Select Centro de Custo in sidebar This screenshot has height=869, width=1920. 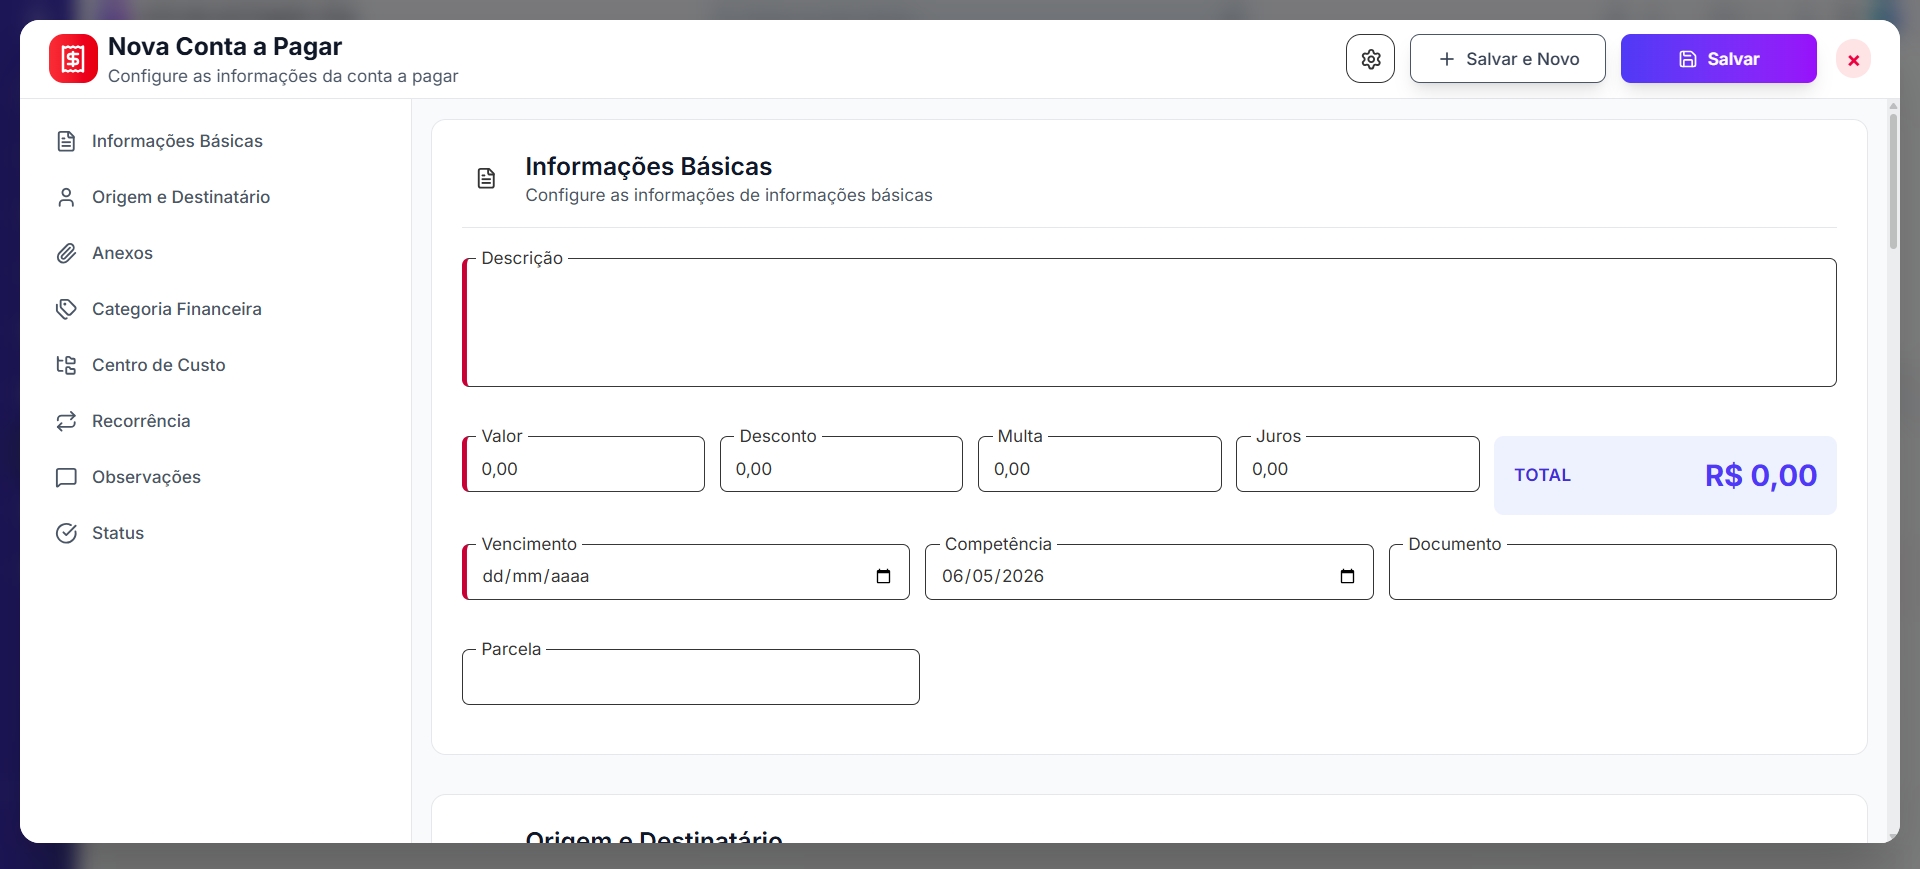point(159,365)
